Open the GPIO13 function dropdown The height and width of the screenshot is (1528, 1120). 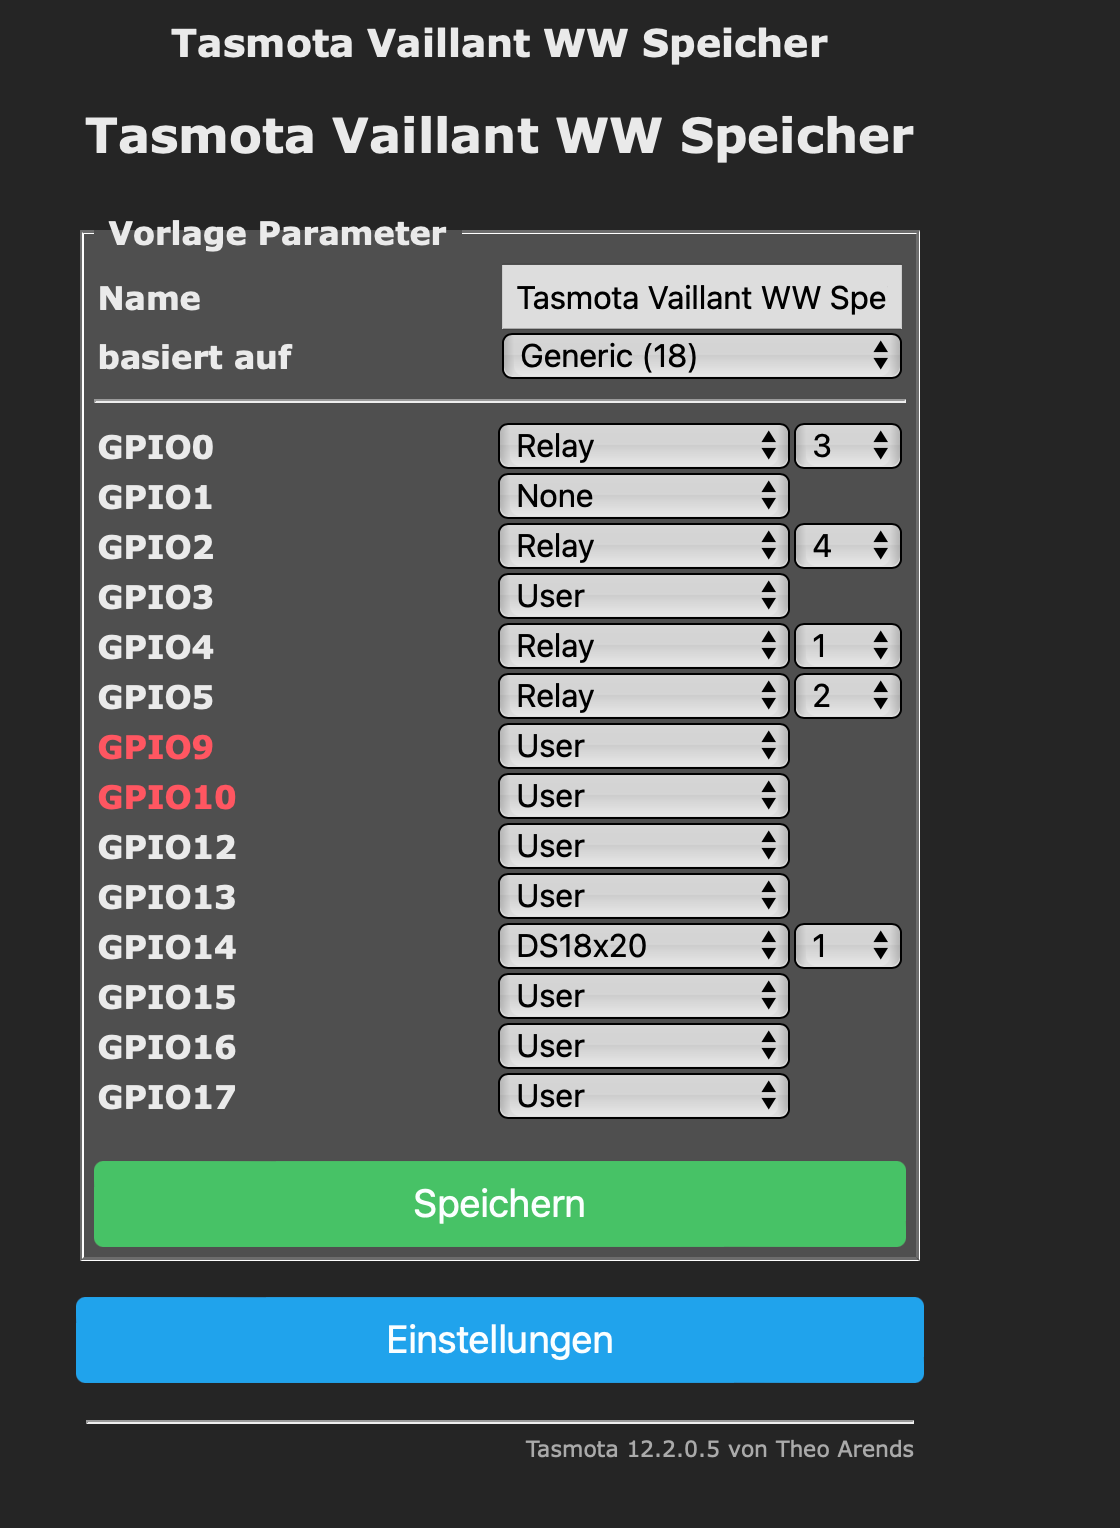pyautogui.click(x=643, y=896)
